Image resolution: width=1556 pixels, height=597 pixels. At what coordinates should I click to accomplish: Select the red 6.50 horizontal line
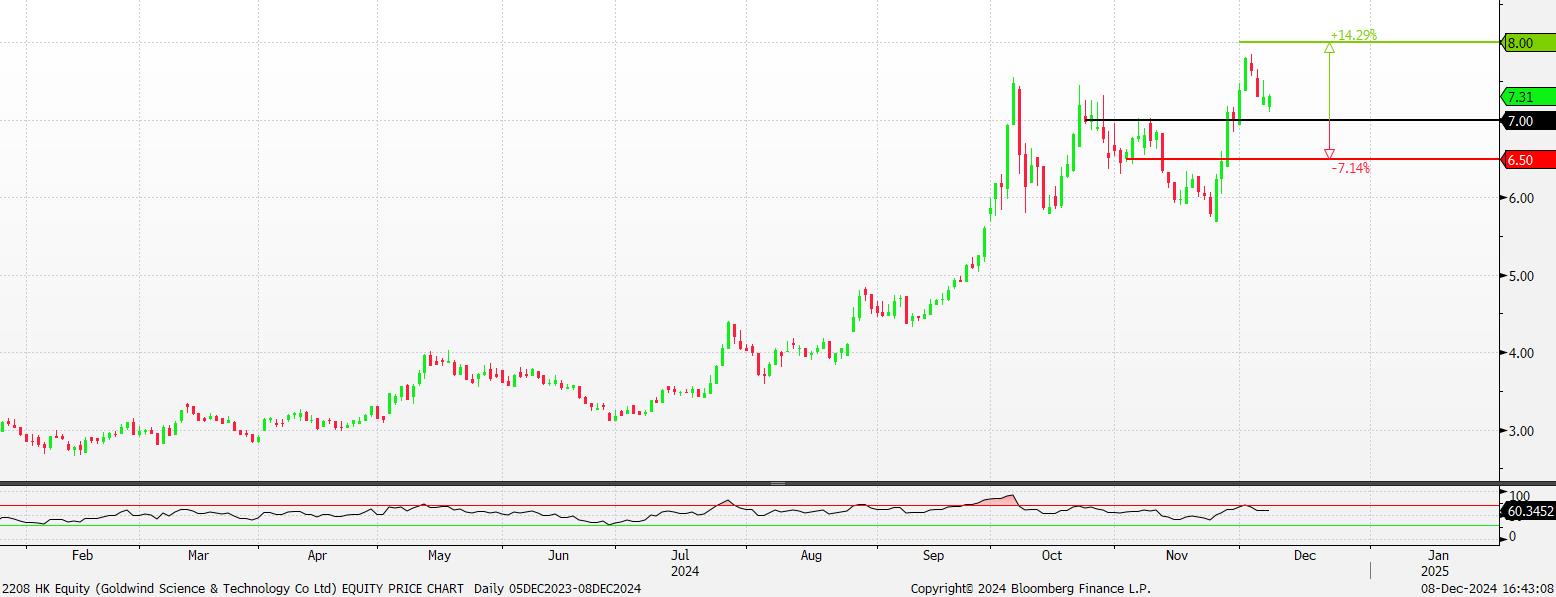click(1313, 159)
